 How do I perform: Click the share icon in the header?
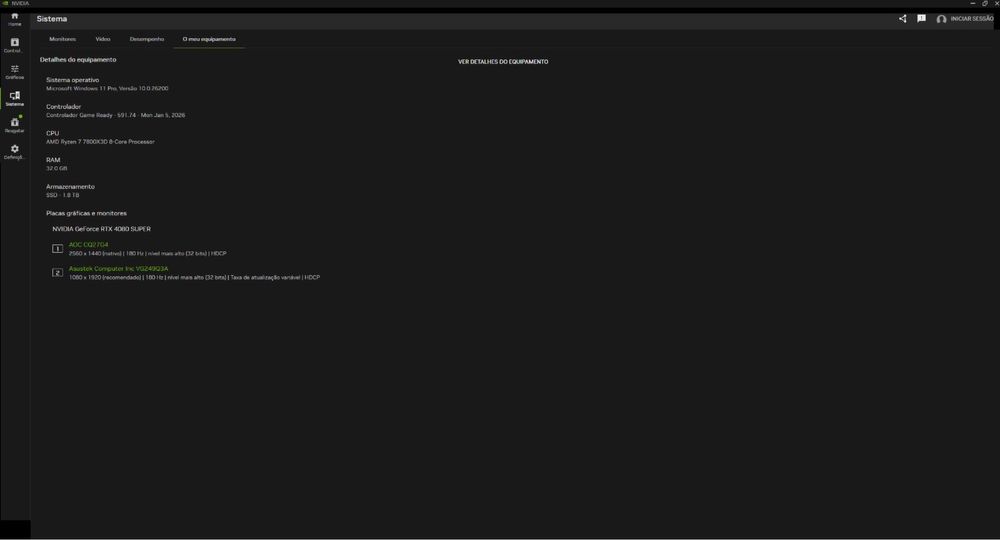902,18
